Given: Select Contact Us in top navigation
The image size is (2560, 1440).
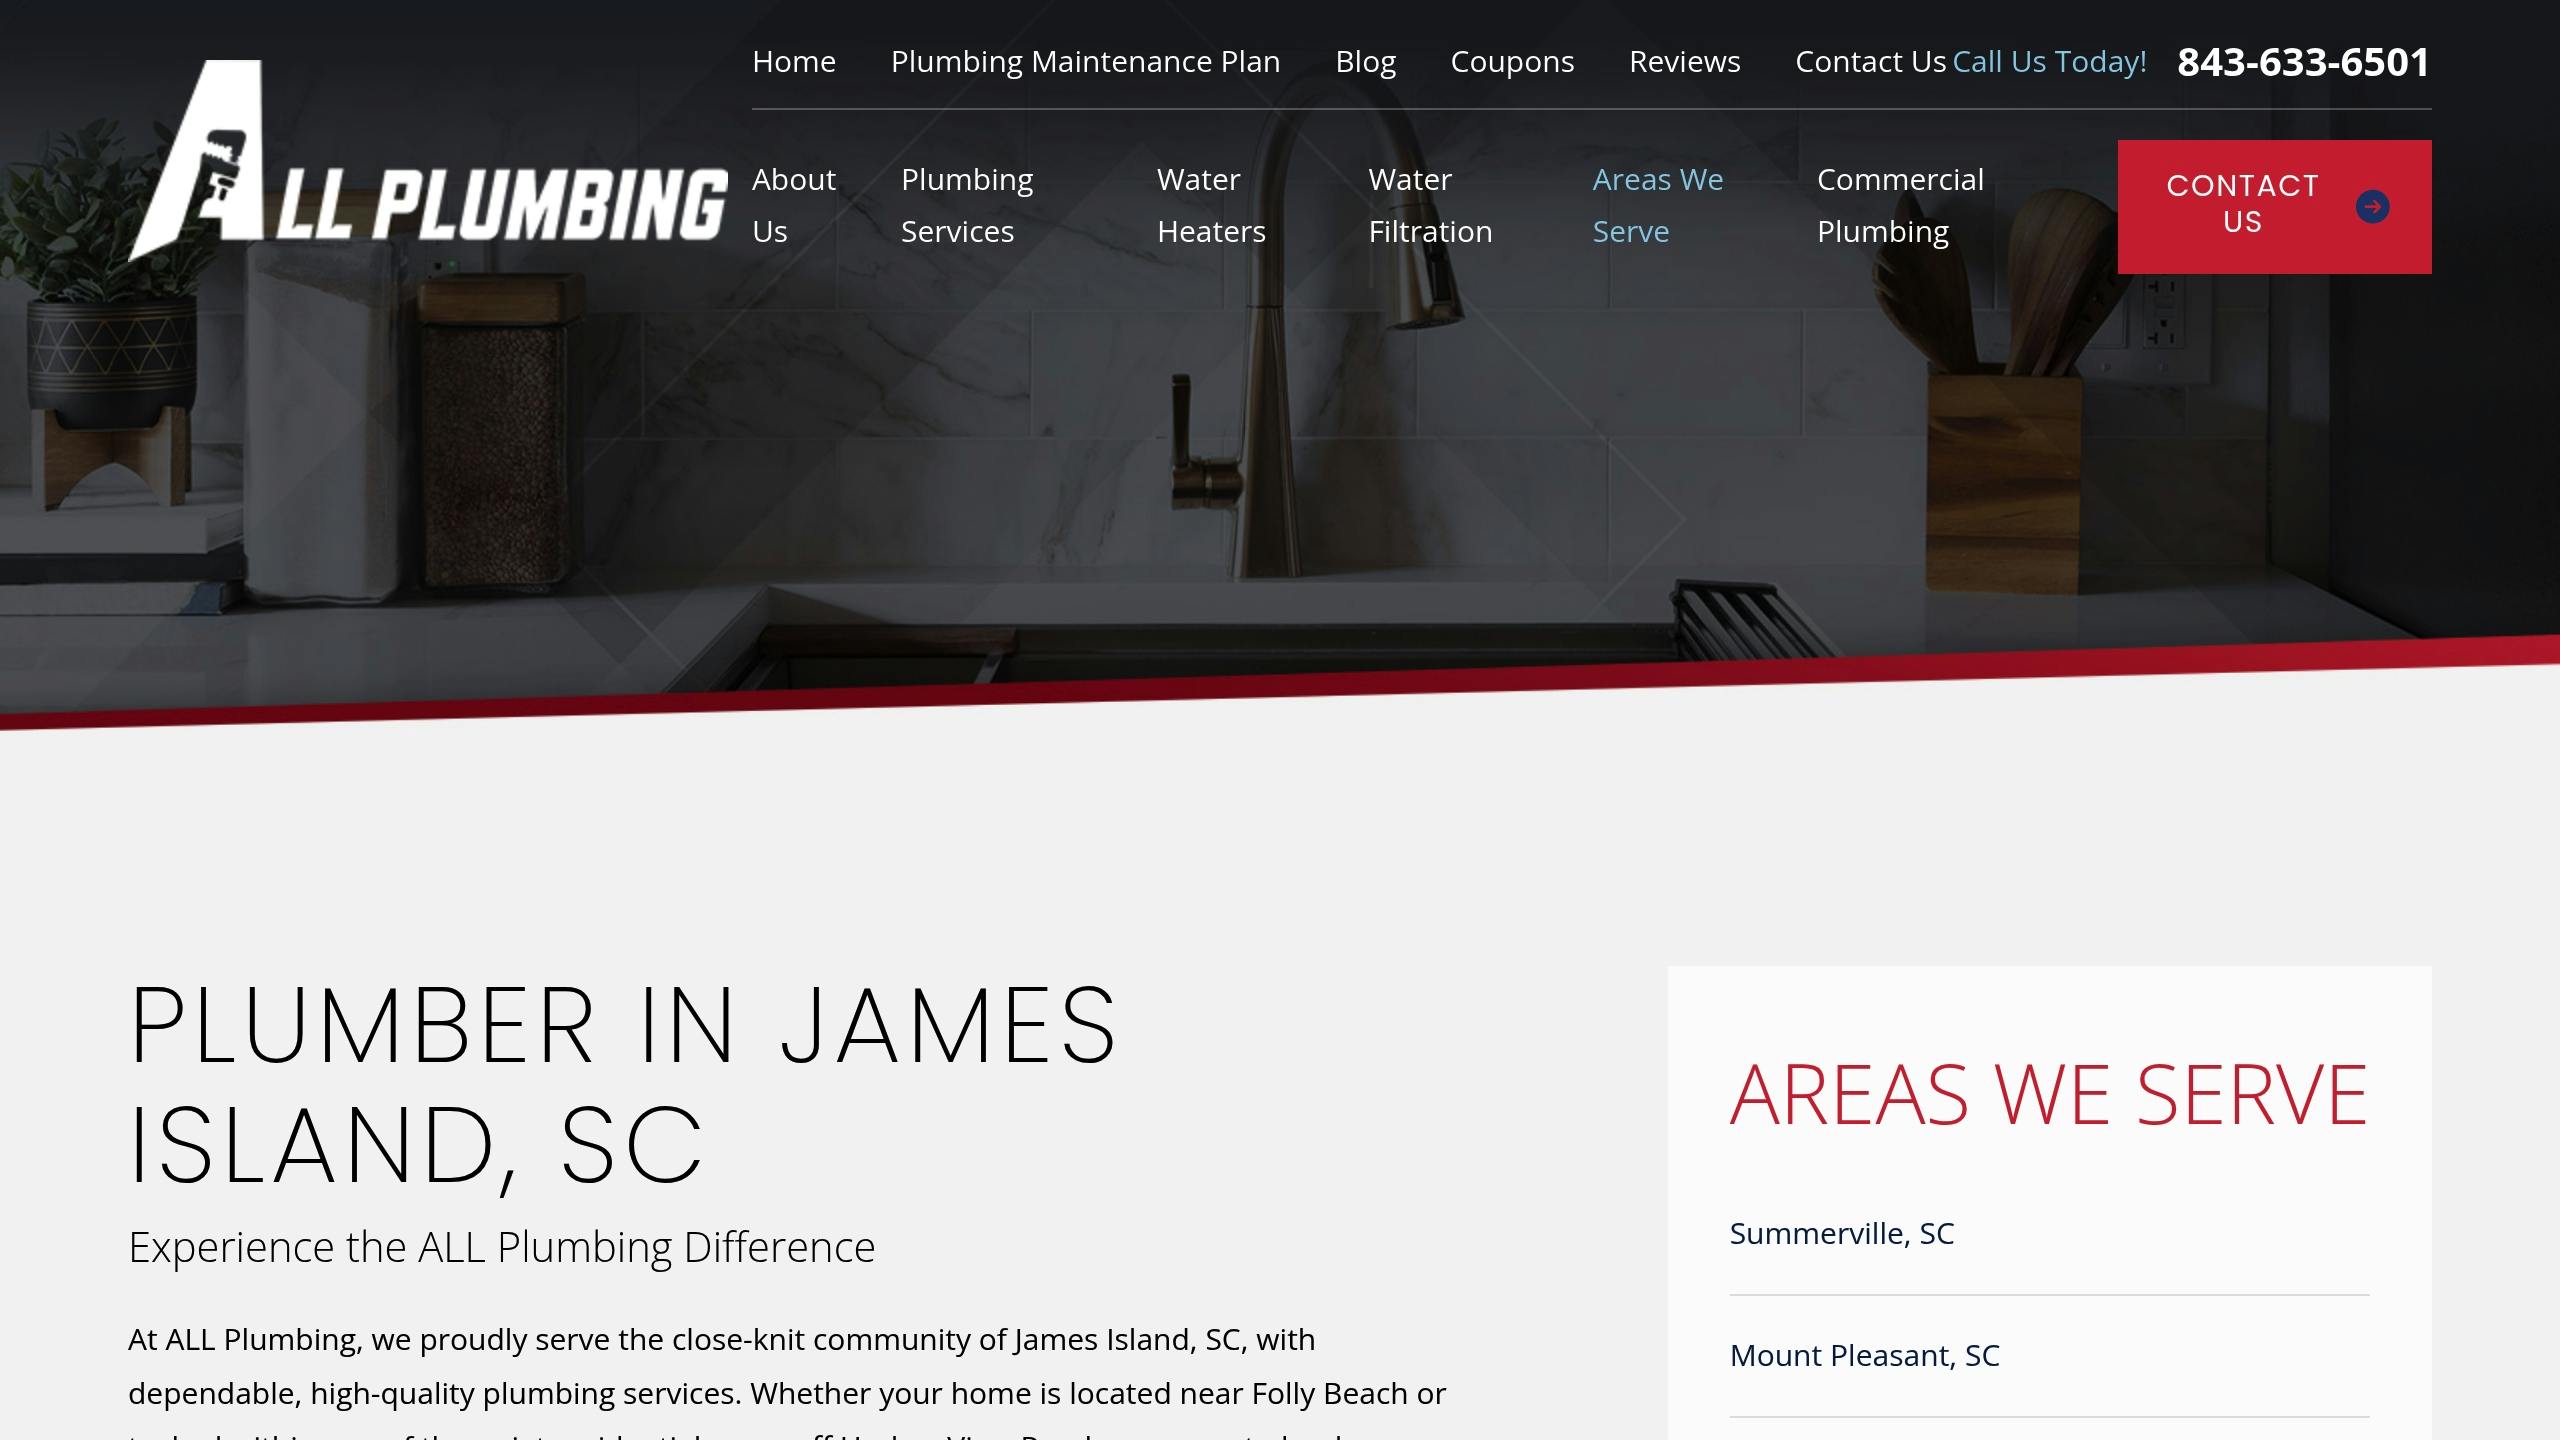Looking at the screenshot, I should pos(1869,61).
